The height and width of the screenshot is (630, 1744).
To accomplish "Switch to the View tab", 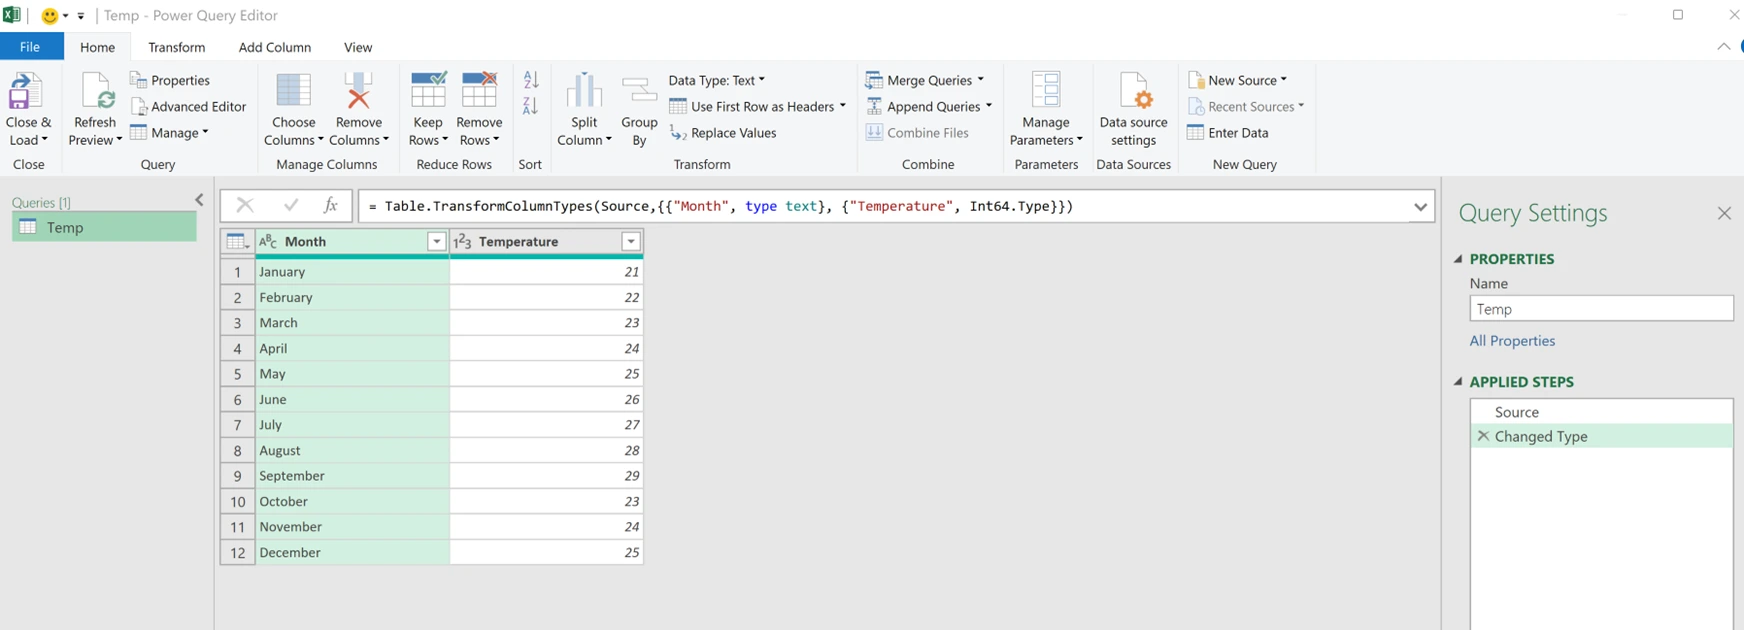I will point(357,47).
